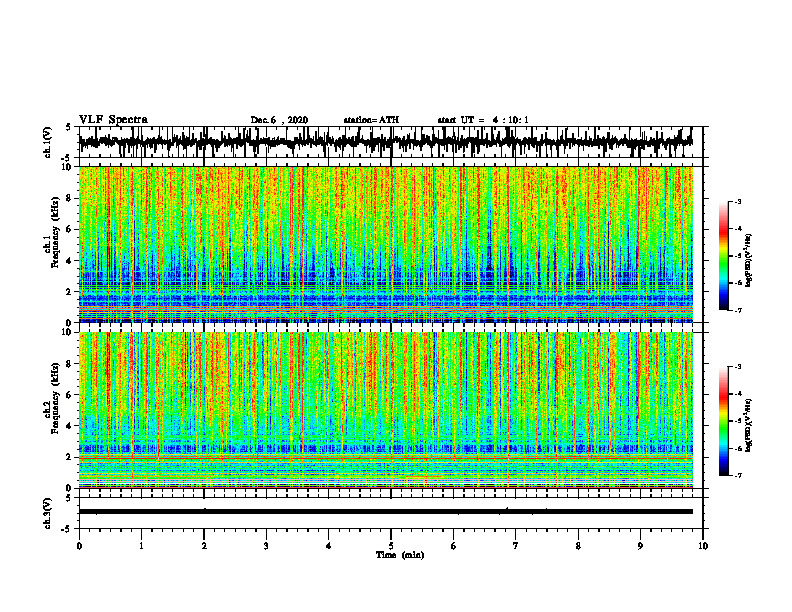Click the "8" kHz tick of ch.1 spectrogram
Image resolution: width=792 pixels, height=612 pixels.
point(70,198)
